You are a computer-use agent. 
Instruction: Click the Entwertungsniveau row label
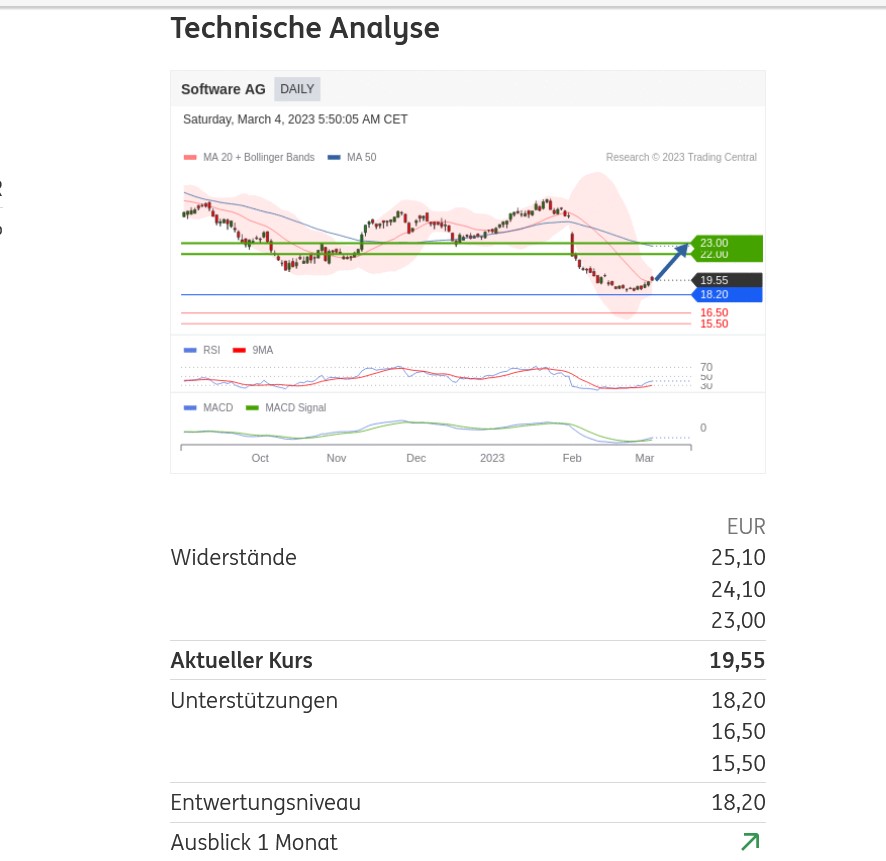[x=266, y=802]
